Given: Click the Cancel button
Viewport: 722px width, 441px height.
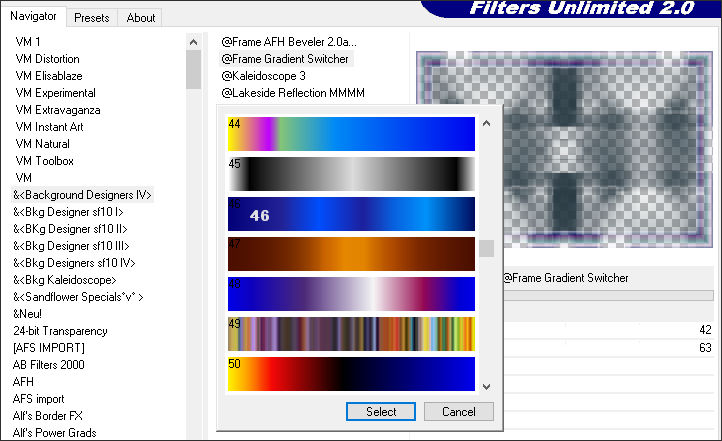Looking at the screenshot, I should click(459, 412).
